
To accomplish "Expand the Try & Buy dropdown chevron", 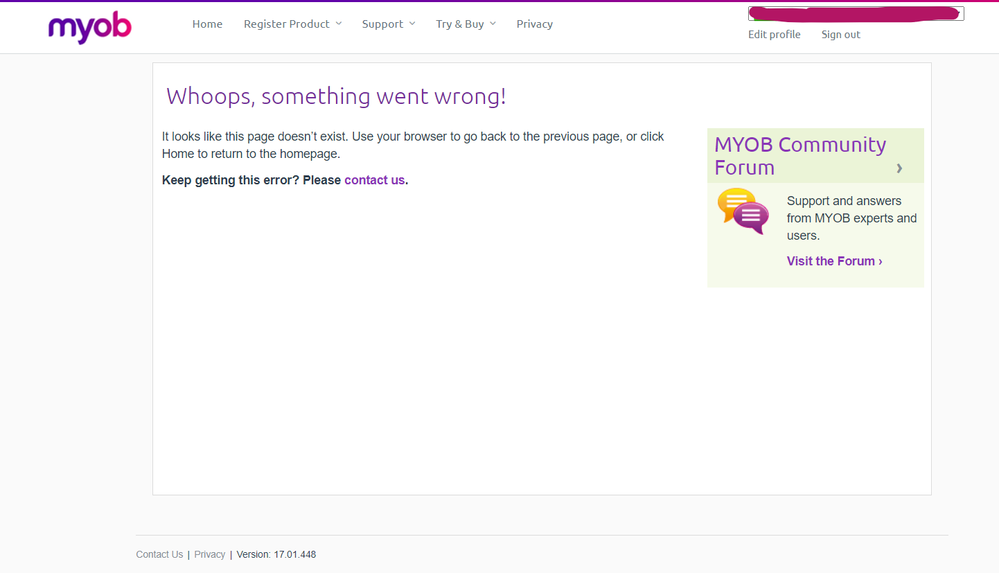I will pos(493,24).
